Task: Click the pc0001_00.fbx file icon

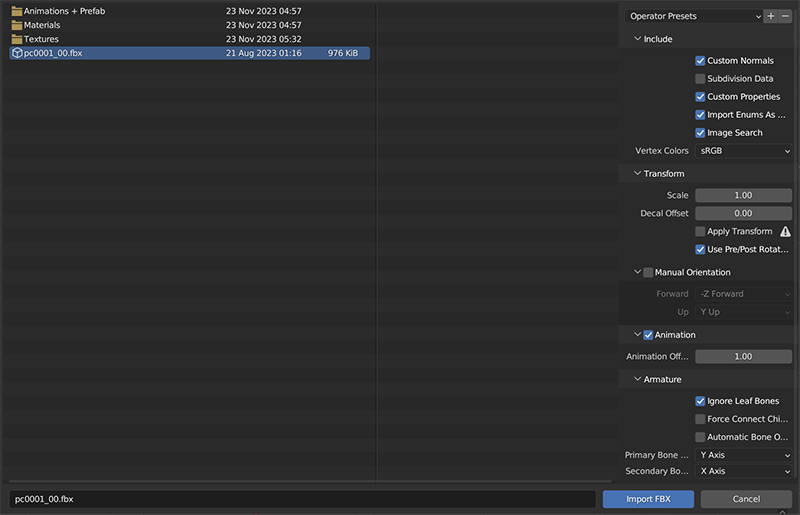Action: click(x=16, y=53)
